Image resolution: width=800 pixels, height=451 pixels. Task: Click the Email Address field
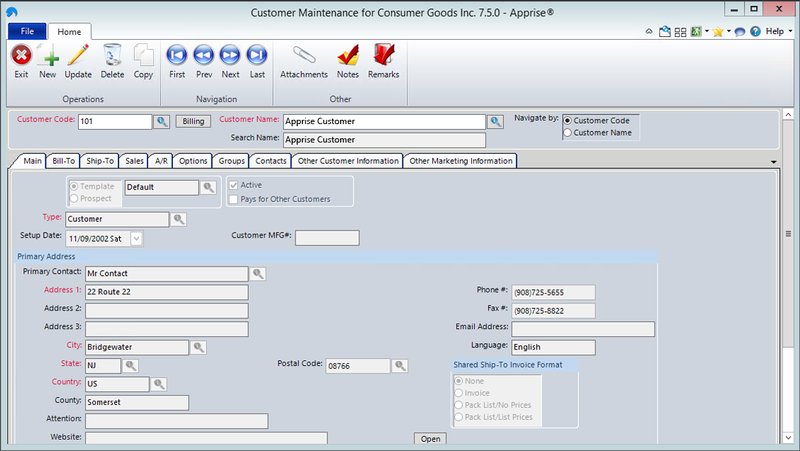[583, 329]
